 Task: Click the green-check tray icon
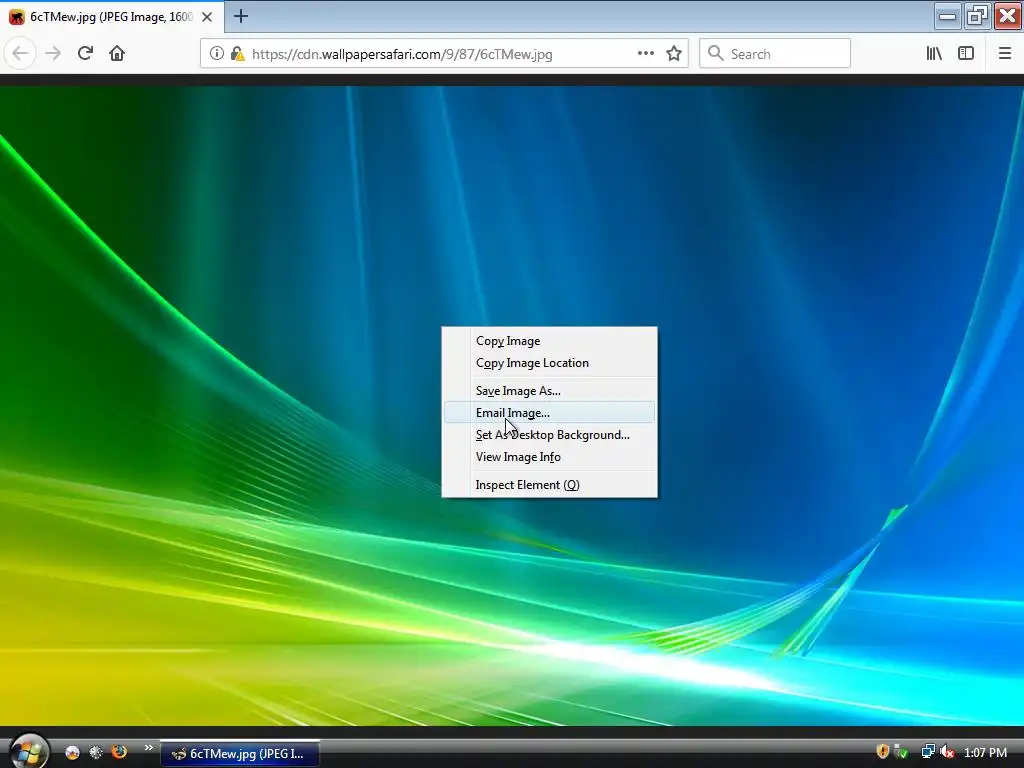(901, 752)
